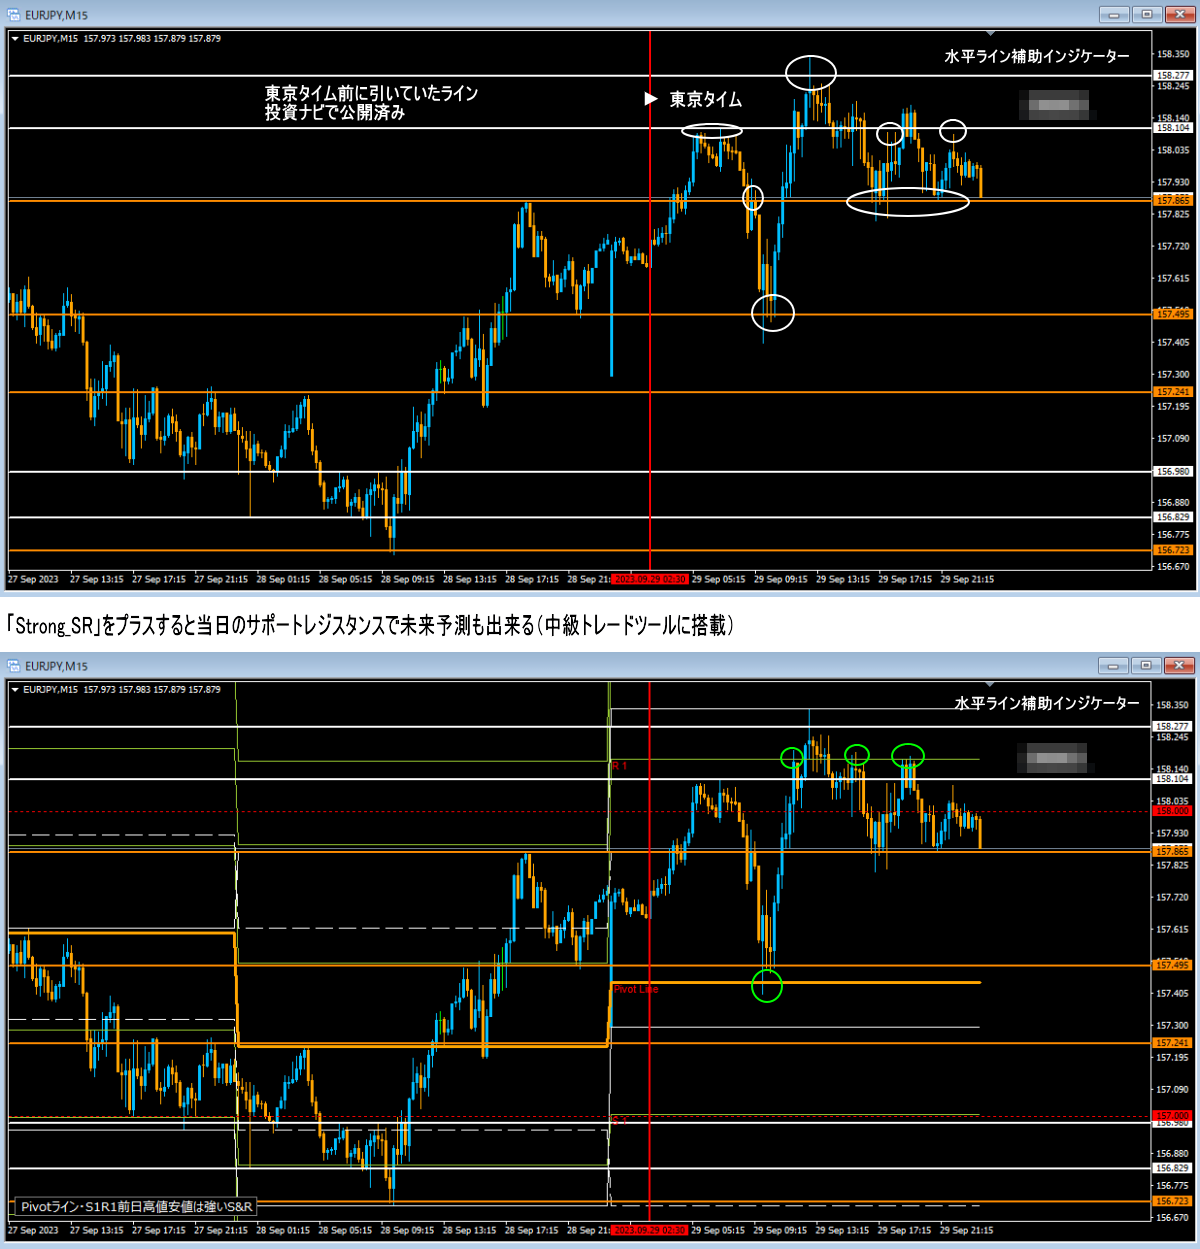Viewport: 1200px width, 1249px height.
Task: Select the red R1 label in bottom chart
Action: [x=620, y=765]
